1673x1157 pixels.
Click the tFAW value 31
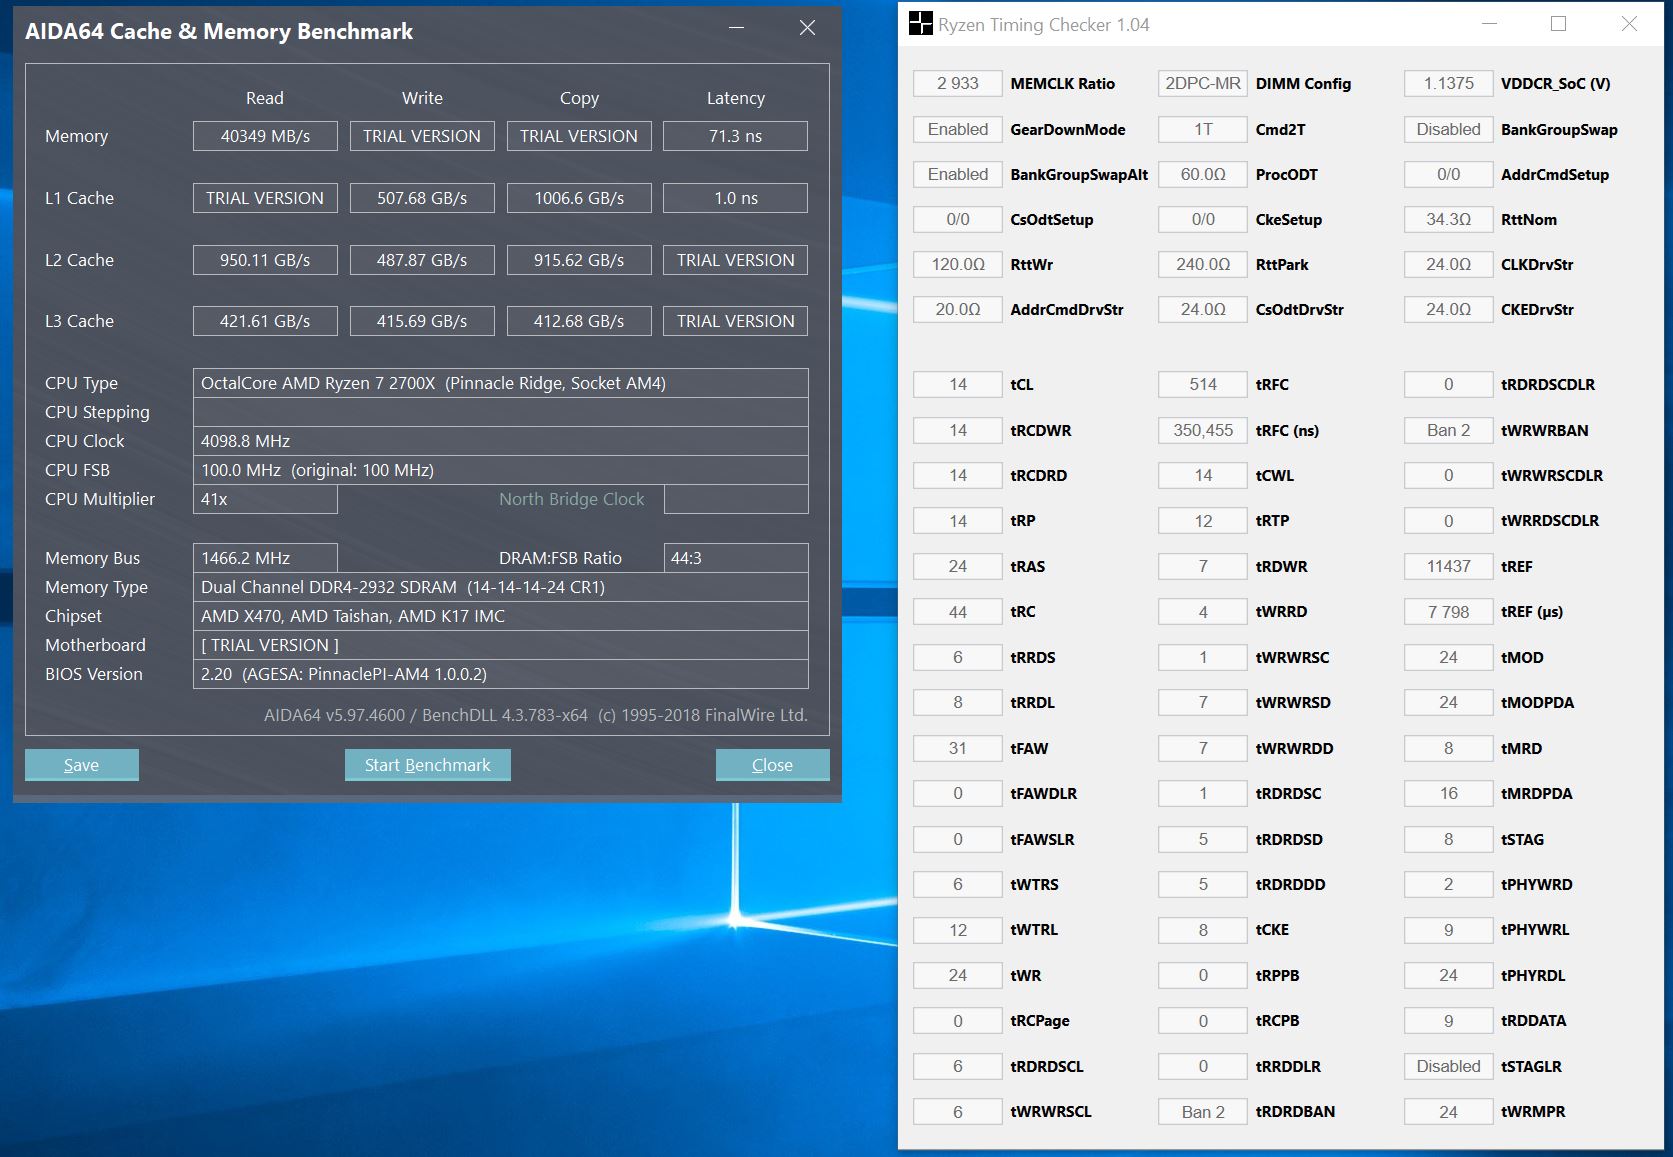(x=958, y=749)
